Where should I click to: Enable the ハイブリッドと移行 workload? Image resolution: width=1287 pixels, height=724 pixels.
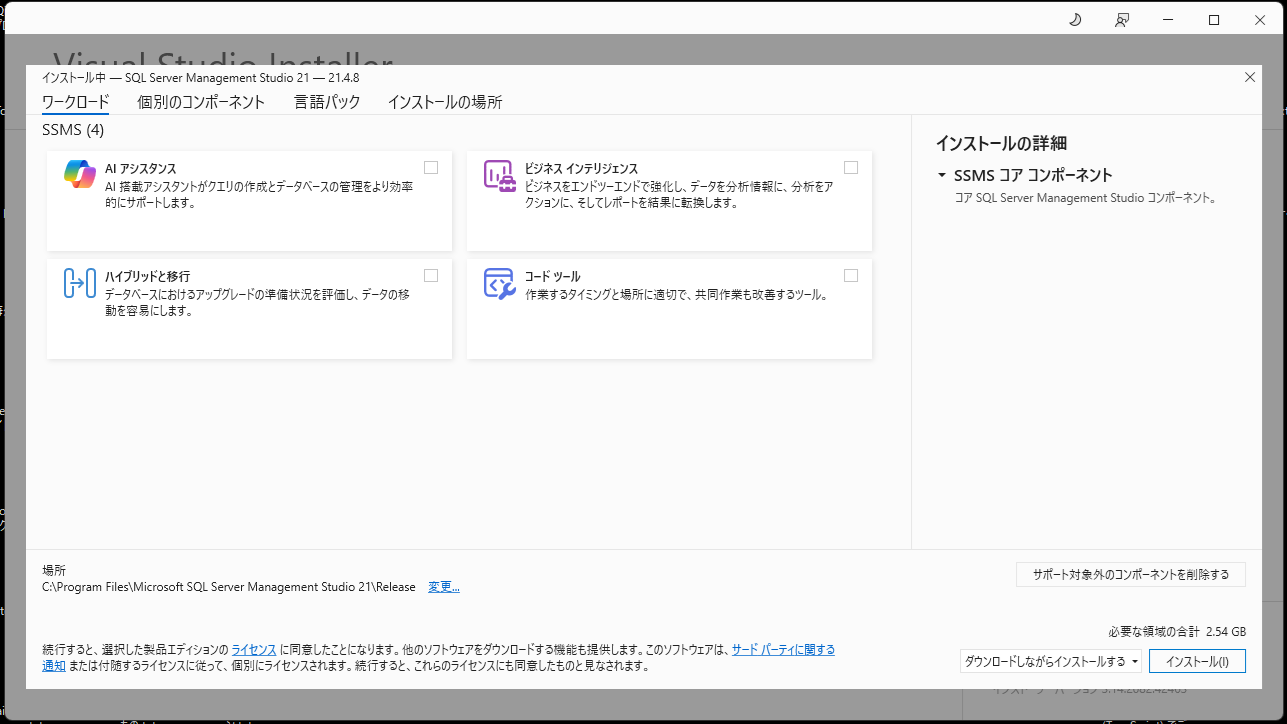click(431, 275)
